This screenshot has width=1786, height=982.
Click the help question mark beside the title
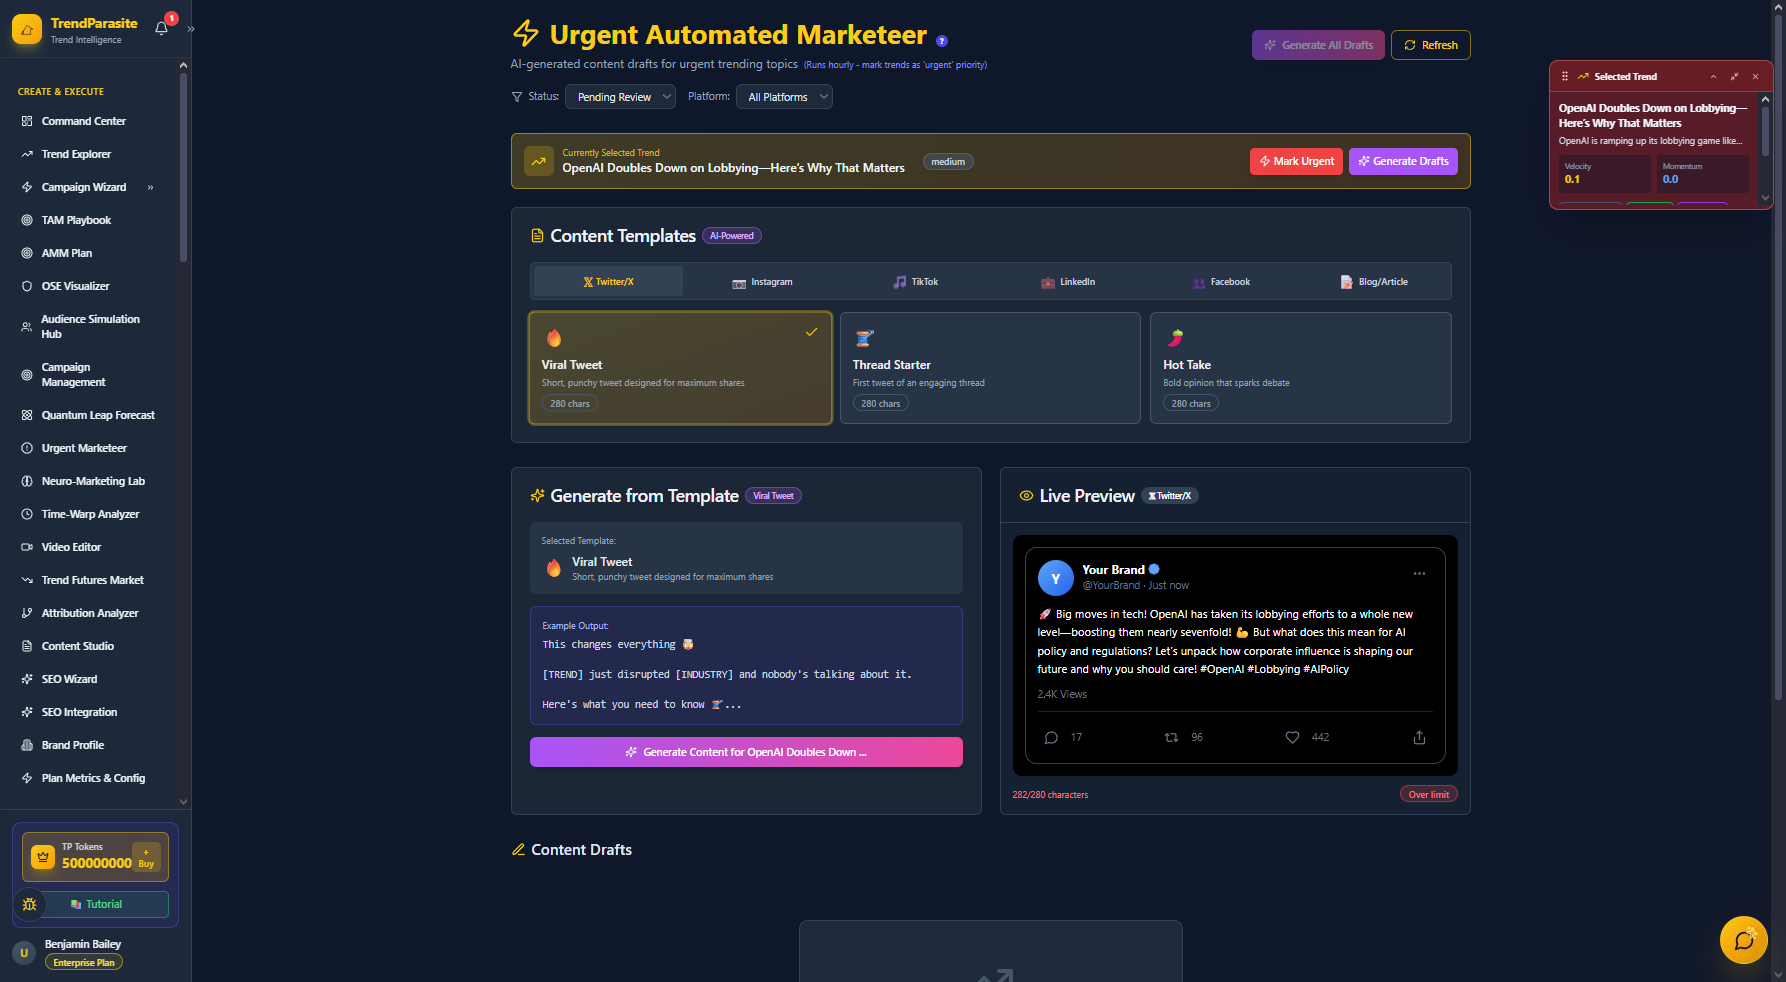(941, 41)
